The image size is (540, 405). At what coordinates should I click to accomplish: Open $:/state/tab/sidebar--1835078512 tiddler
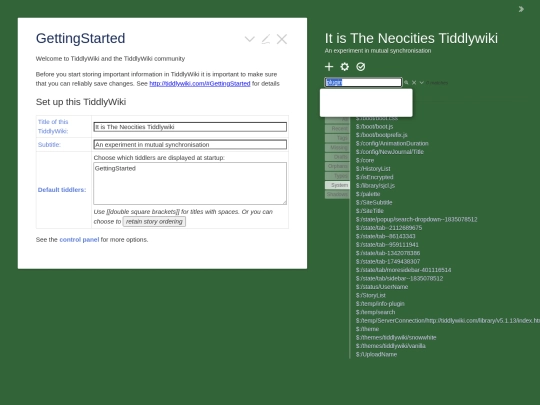click(x=399, y=278)
